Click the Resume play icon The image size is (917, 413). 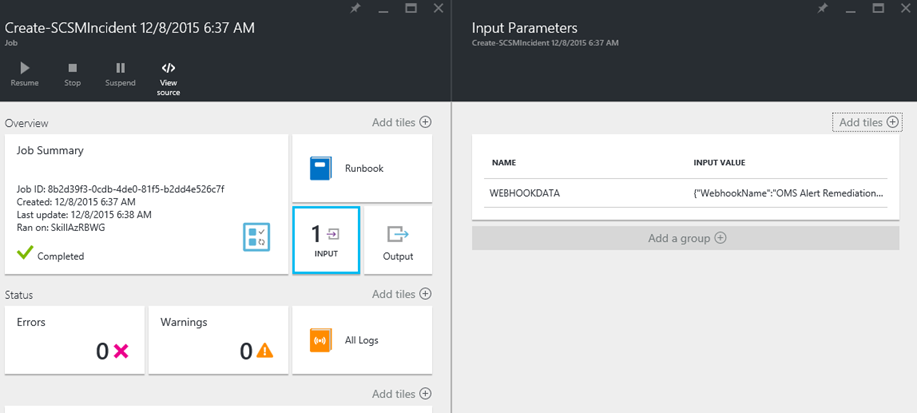(24, 68)
